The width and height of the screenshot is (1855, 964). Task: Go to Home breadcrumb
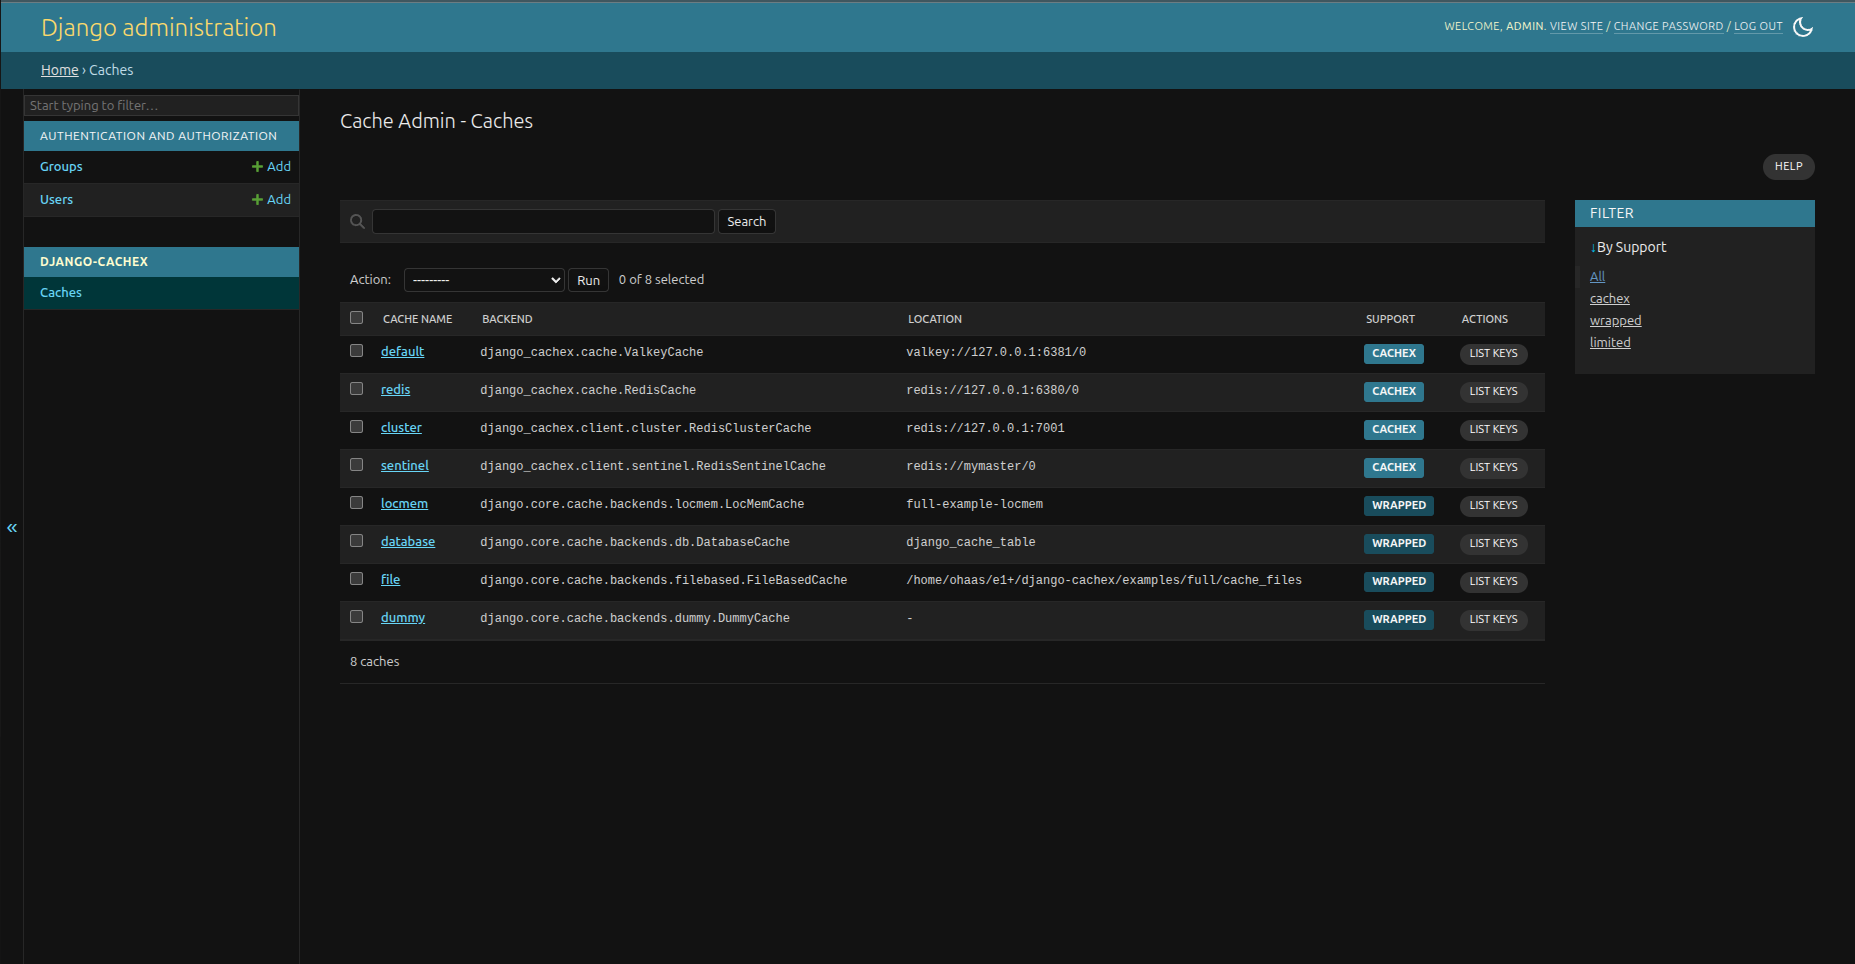59,70
